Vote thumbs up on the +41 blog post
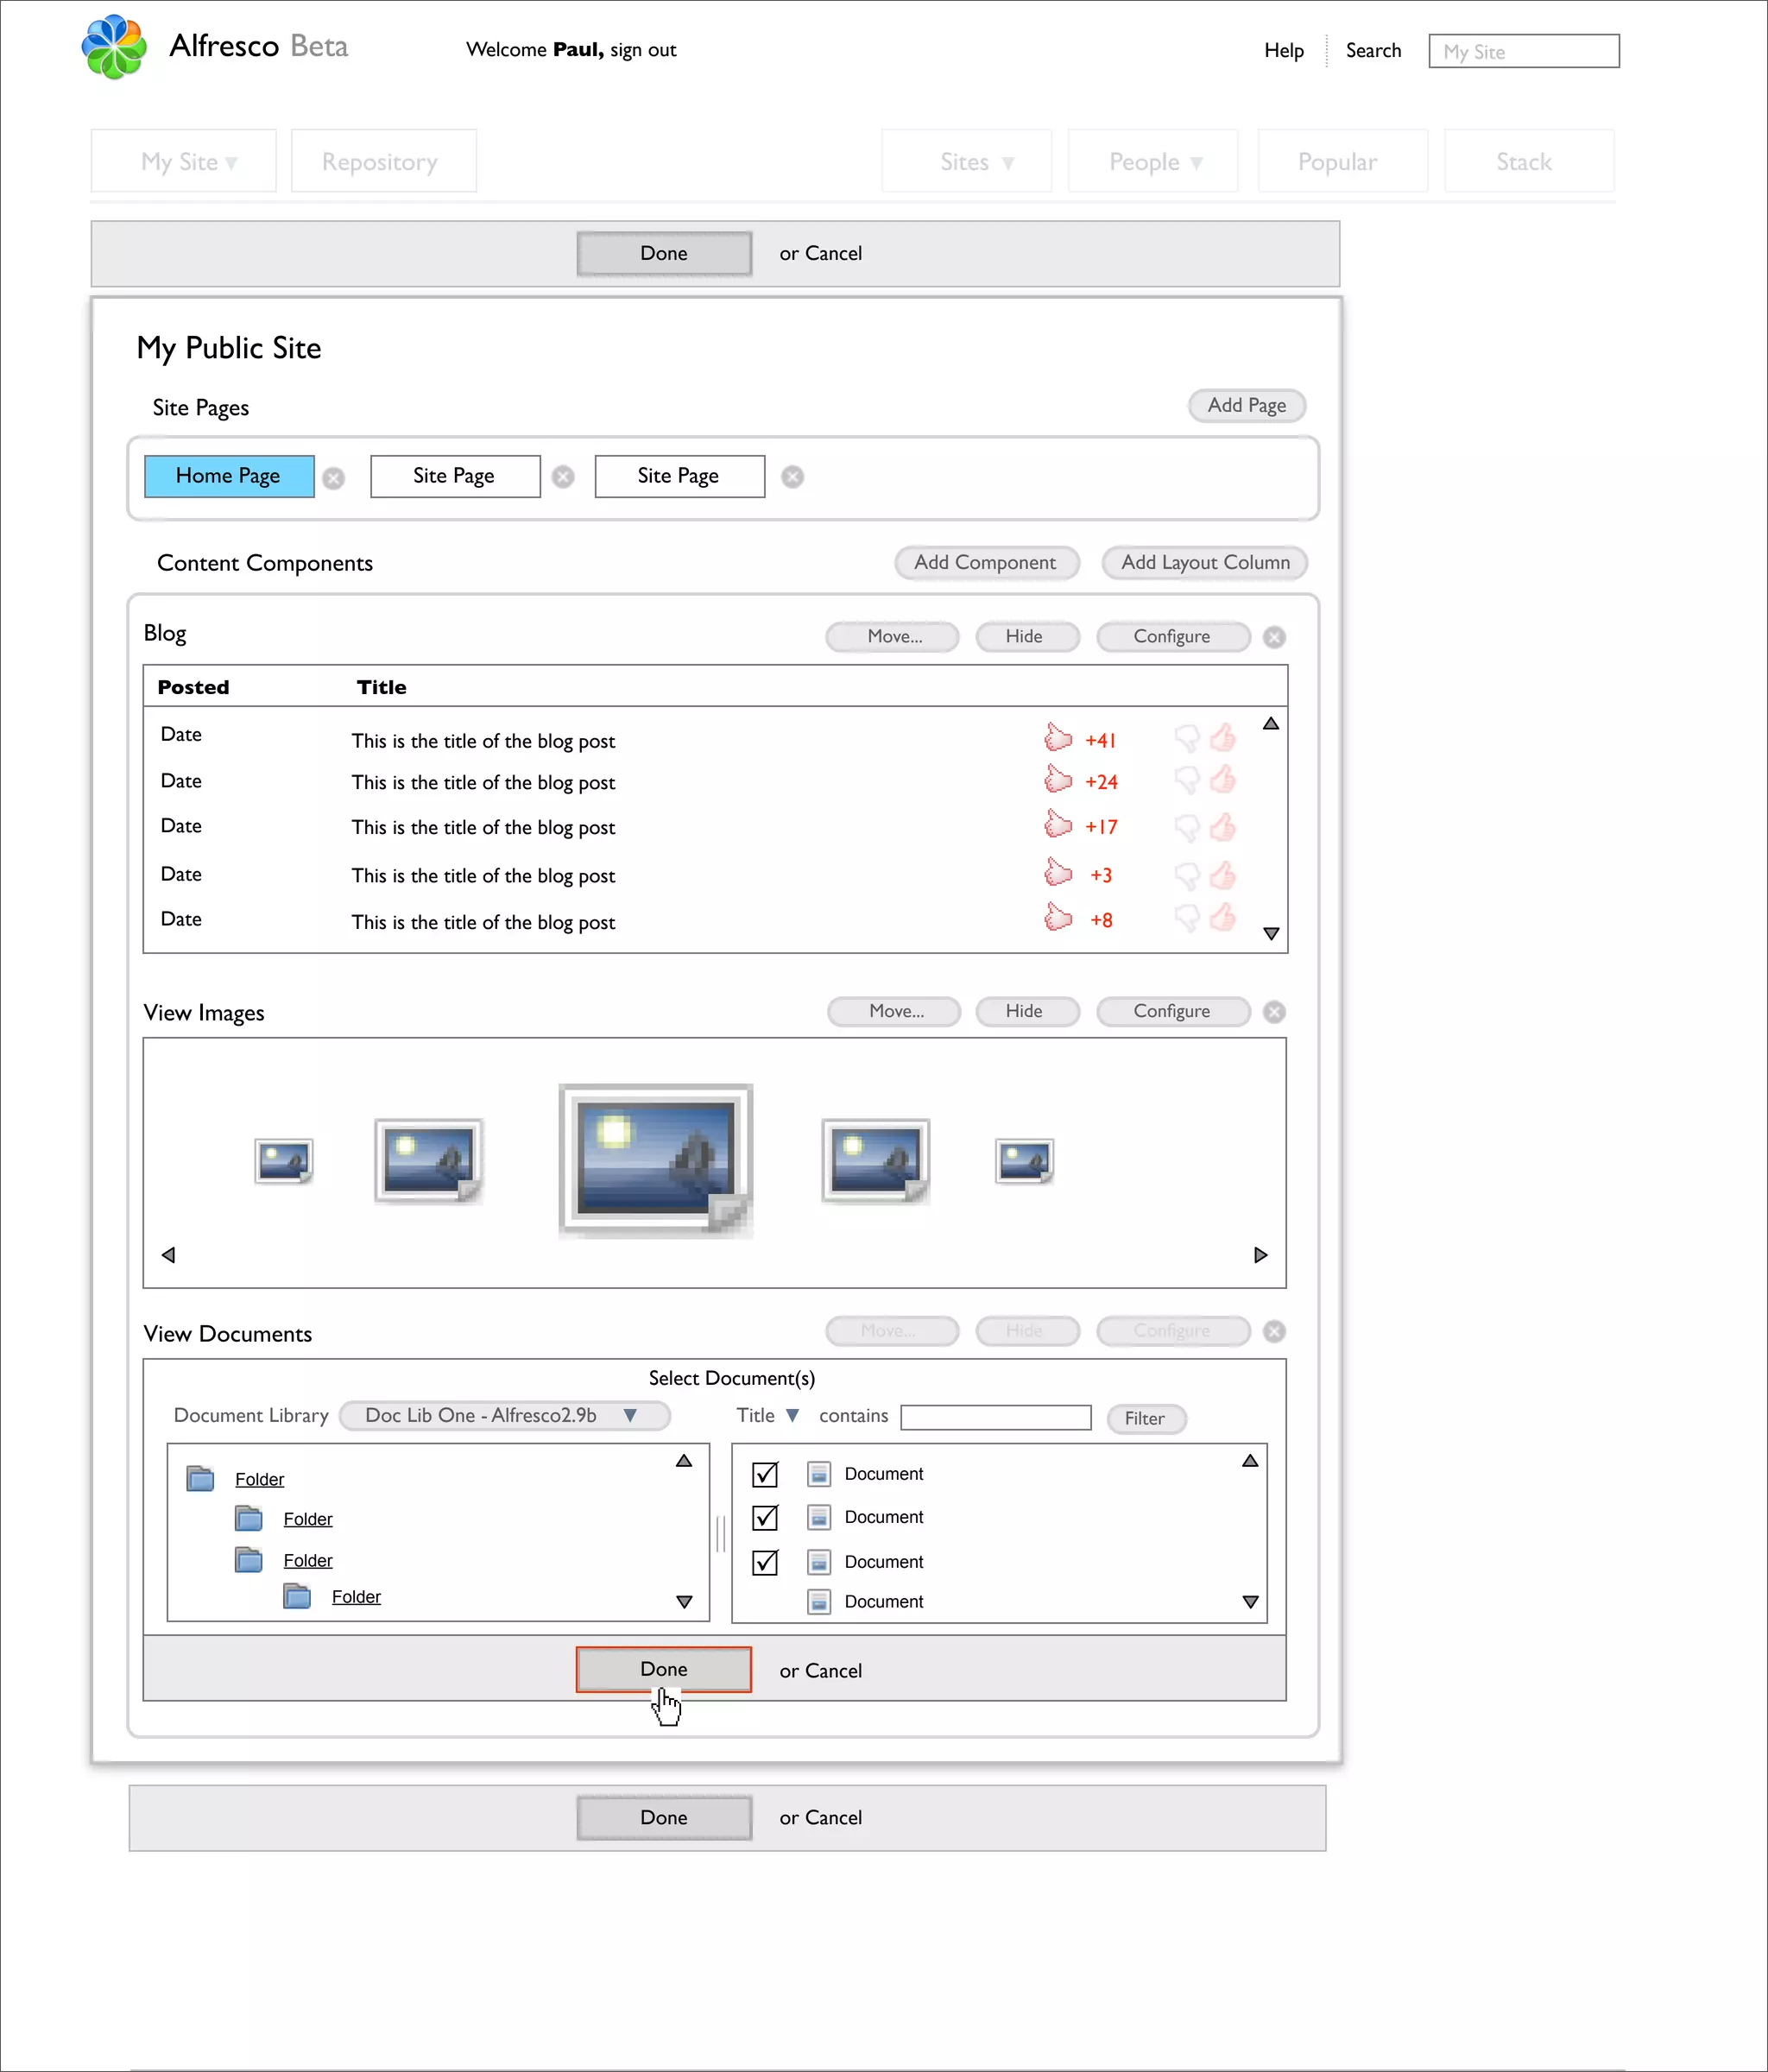 point(1222,738)
